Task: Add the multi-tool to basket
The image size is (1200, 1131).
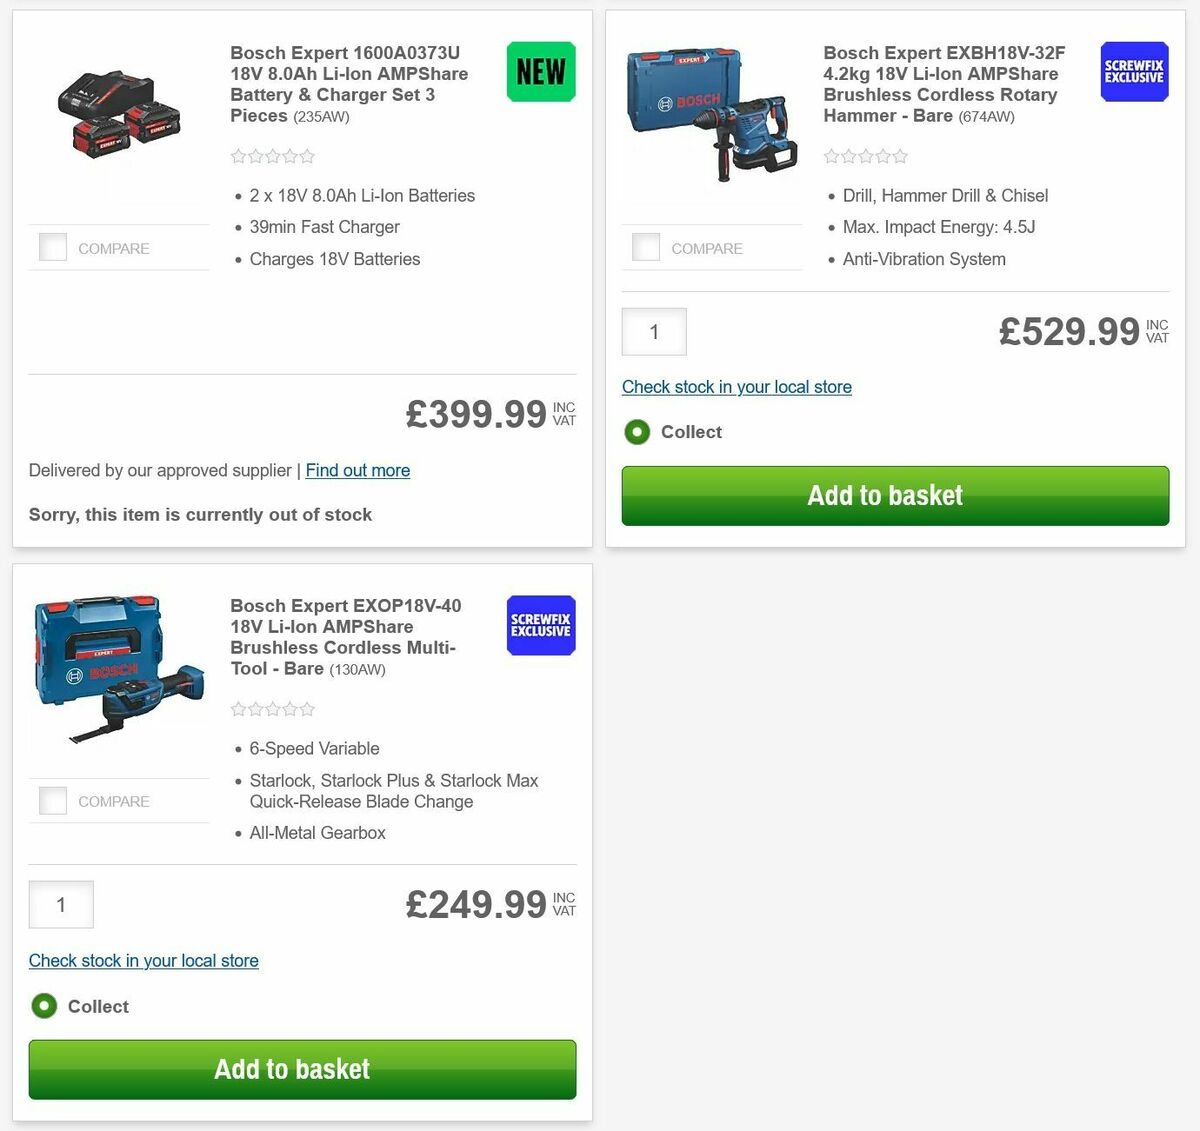Action: [302, 1069]
